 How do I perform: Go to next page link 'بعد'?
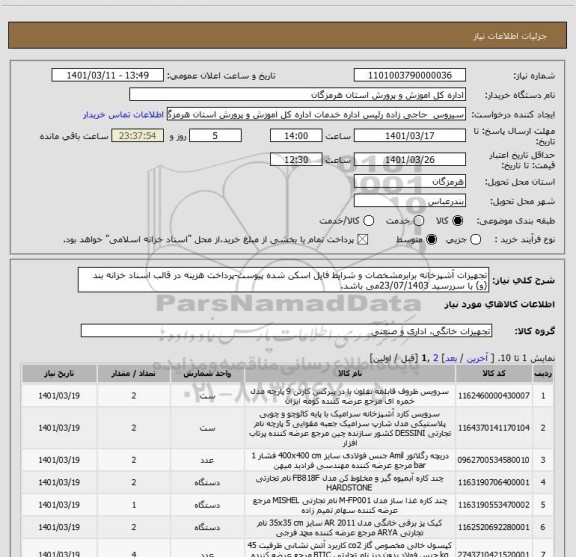[451, 358]
